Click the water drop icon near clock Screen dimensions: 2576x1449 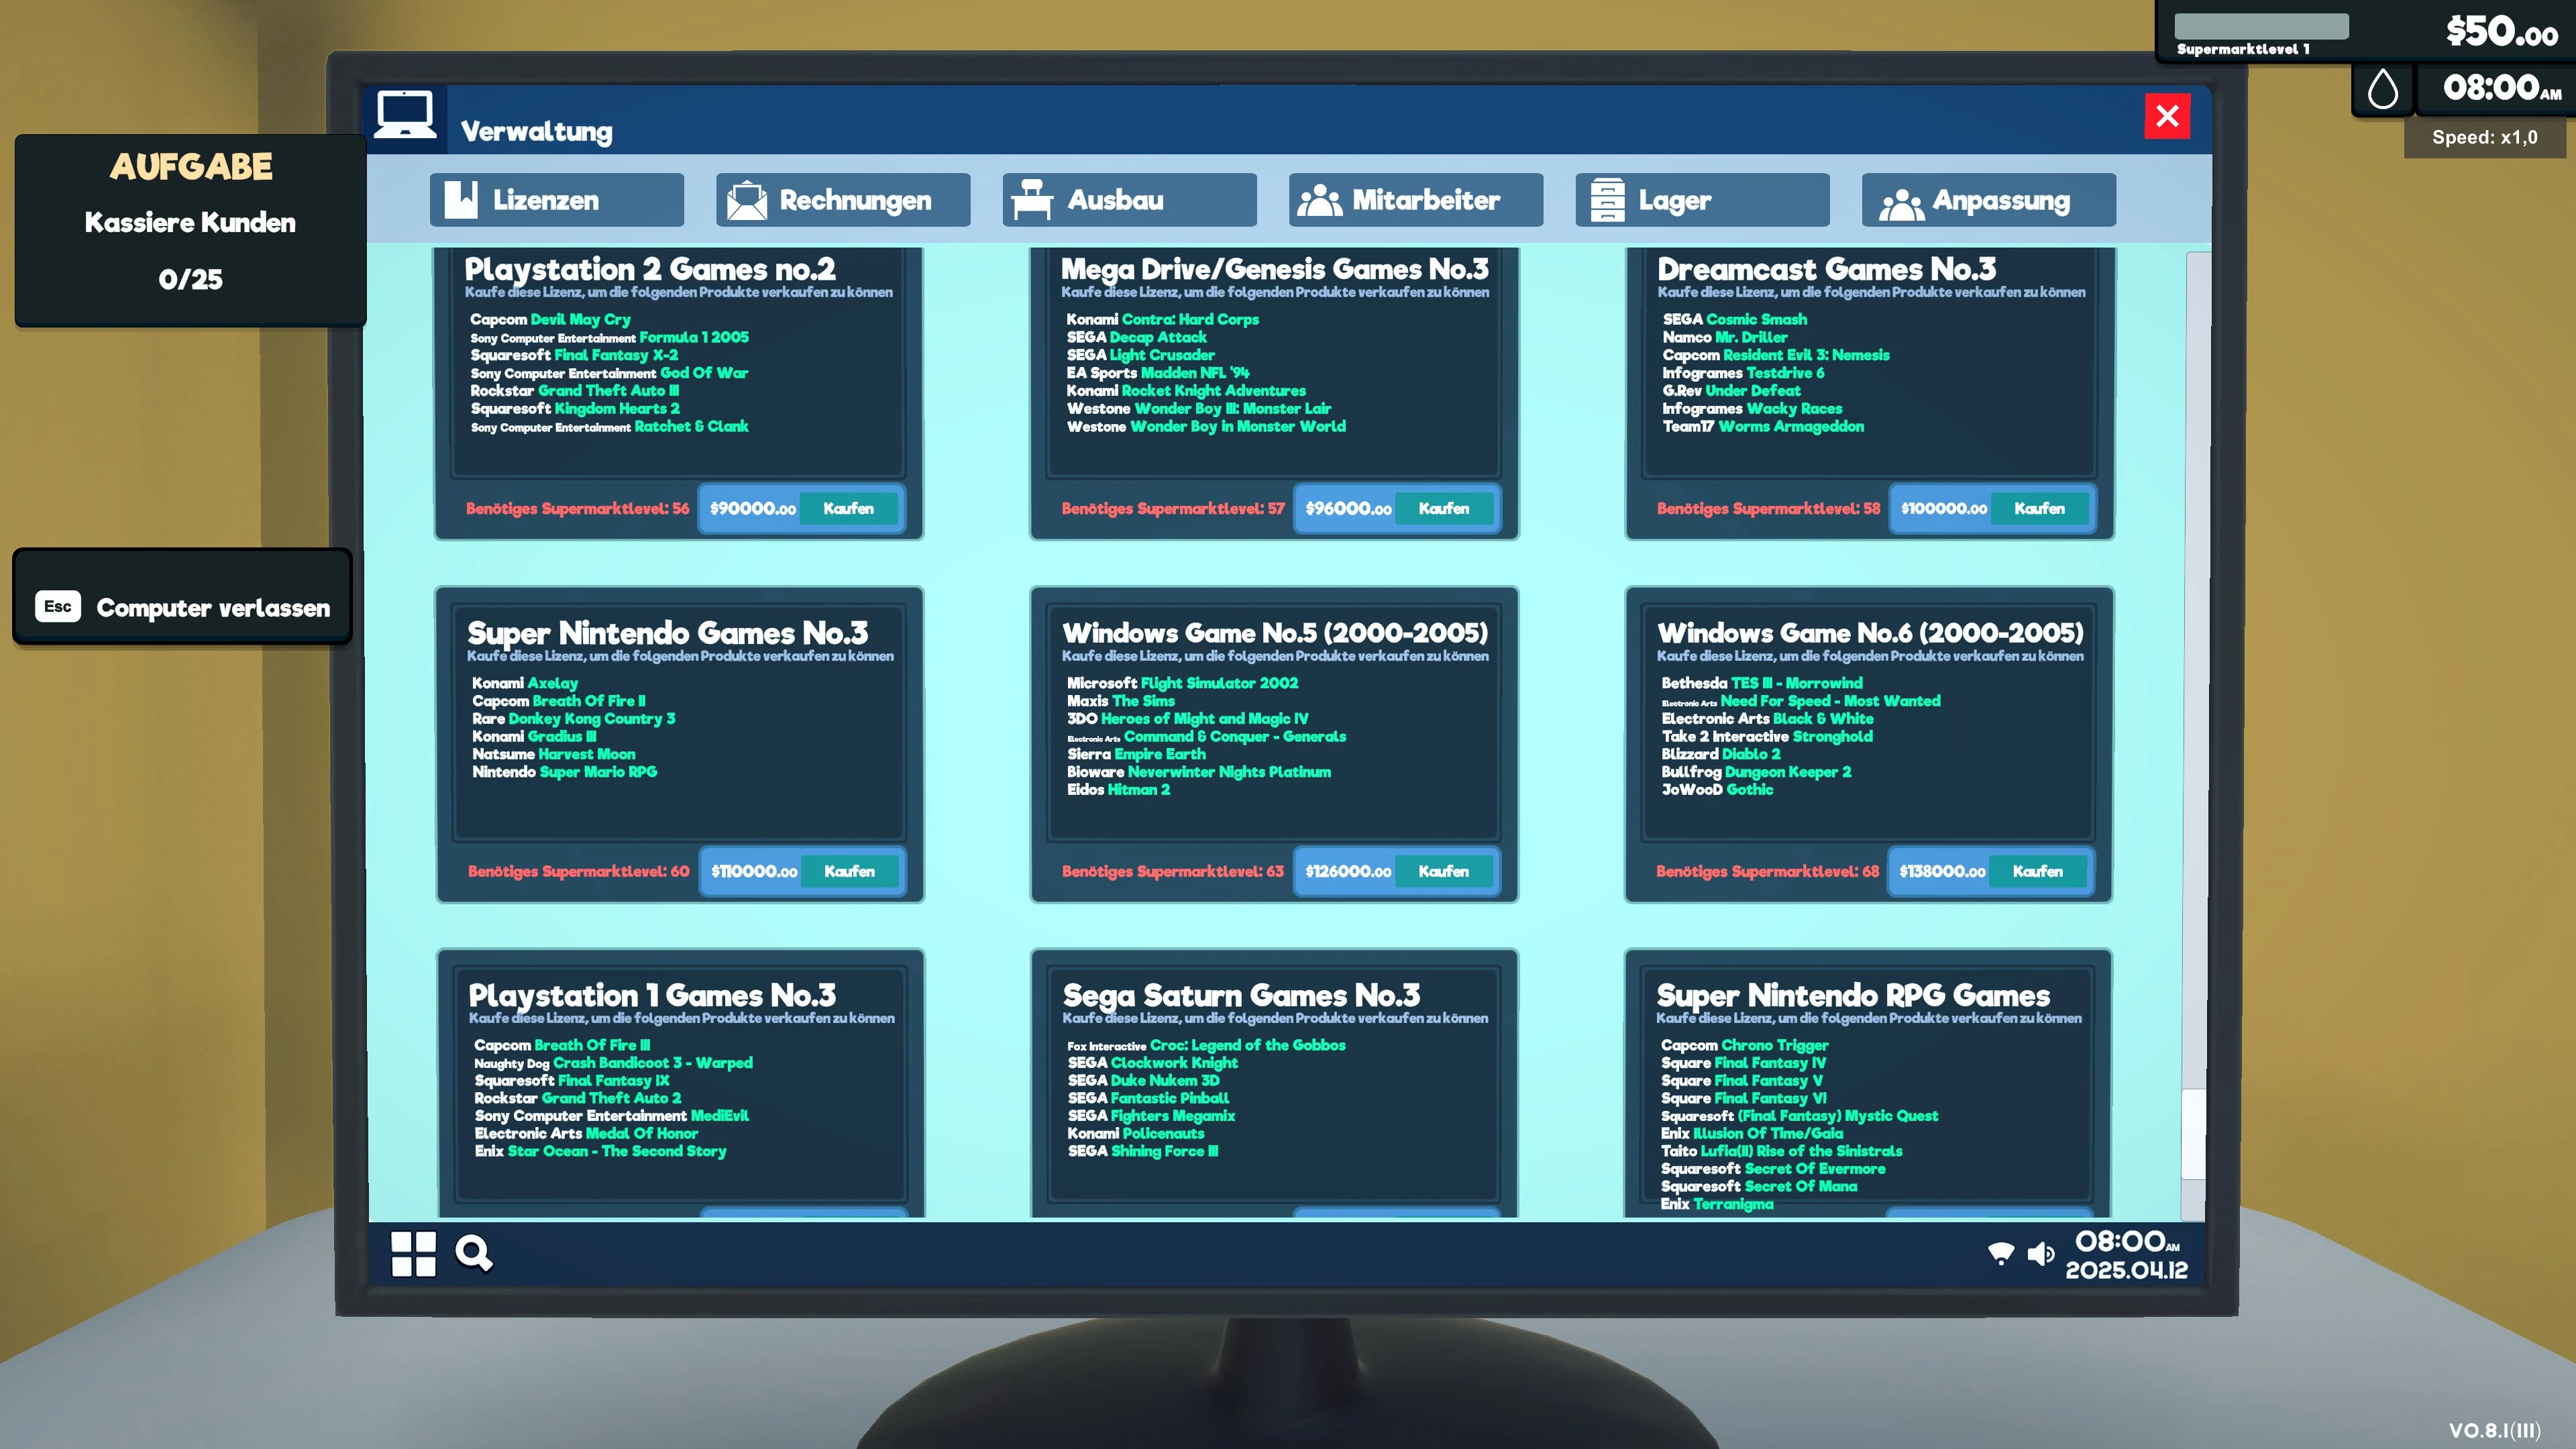[x=2383, y=89]
